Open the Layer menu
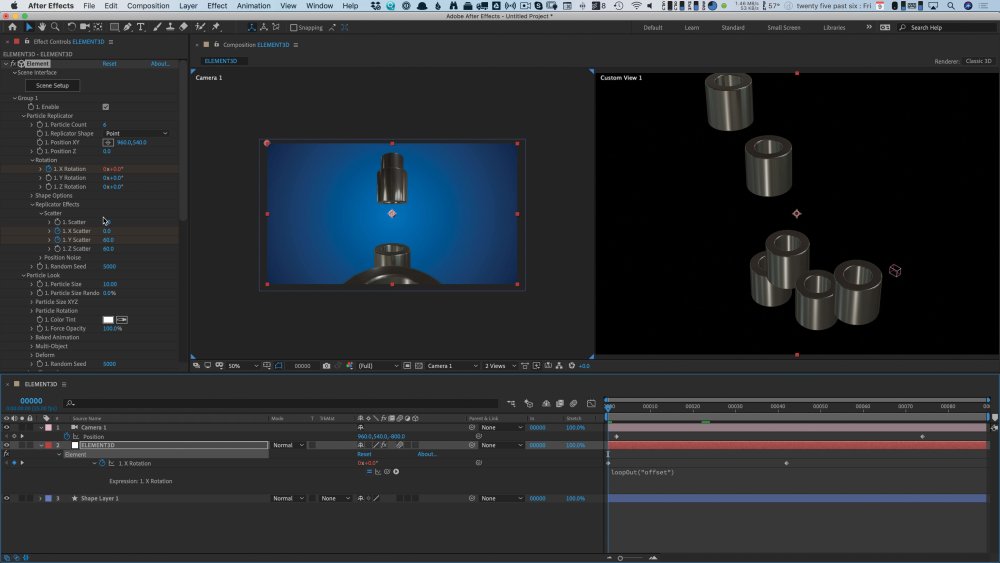Image resolution: width=1000 pixels, height=563 pixels. coord(188,6)
